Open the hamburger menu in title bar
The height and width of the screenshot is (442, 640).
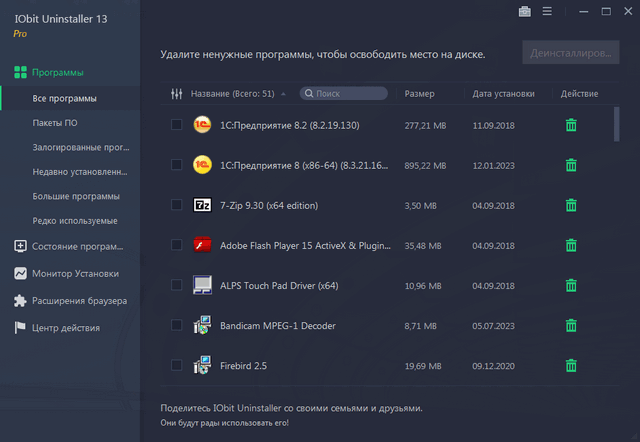tap(547, 12)
